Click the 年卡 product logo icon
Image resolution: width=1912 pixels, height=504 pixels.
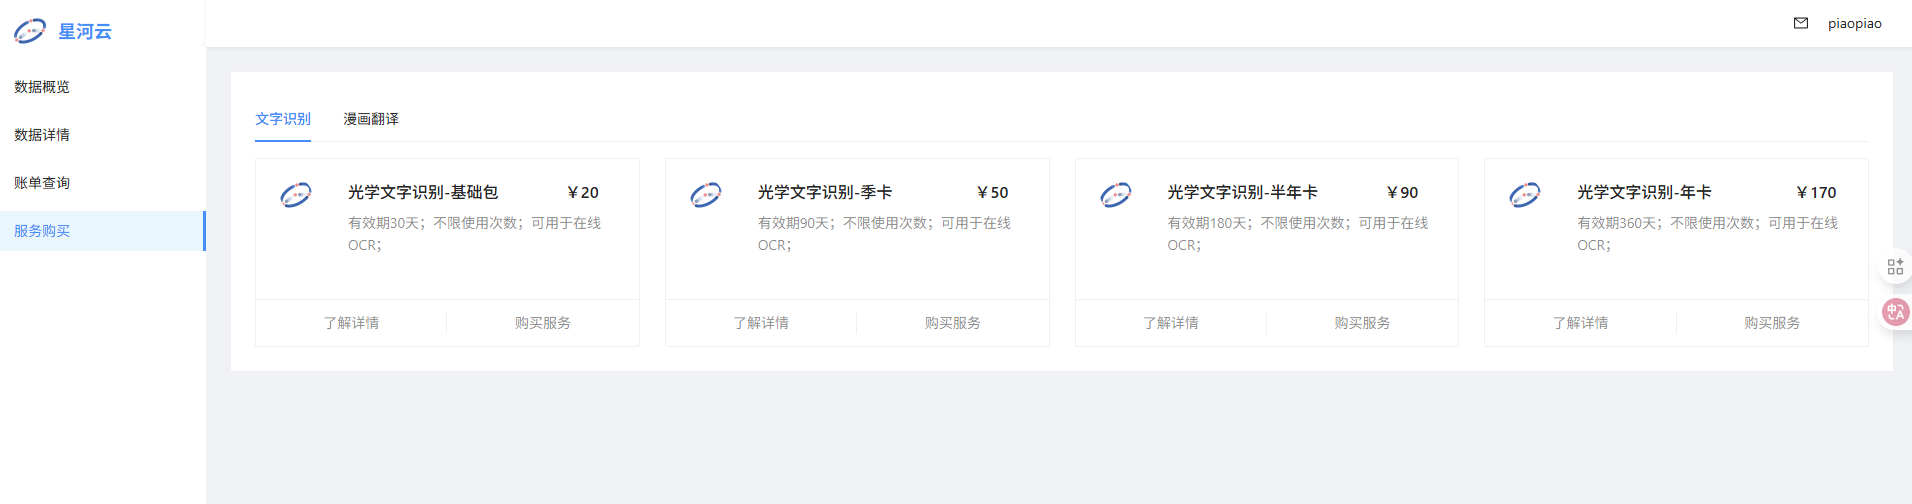(1525, 194)
